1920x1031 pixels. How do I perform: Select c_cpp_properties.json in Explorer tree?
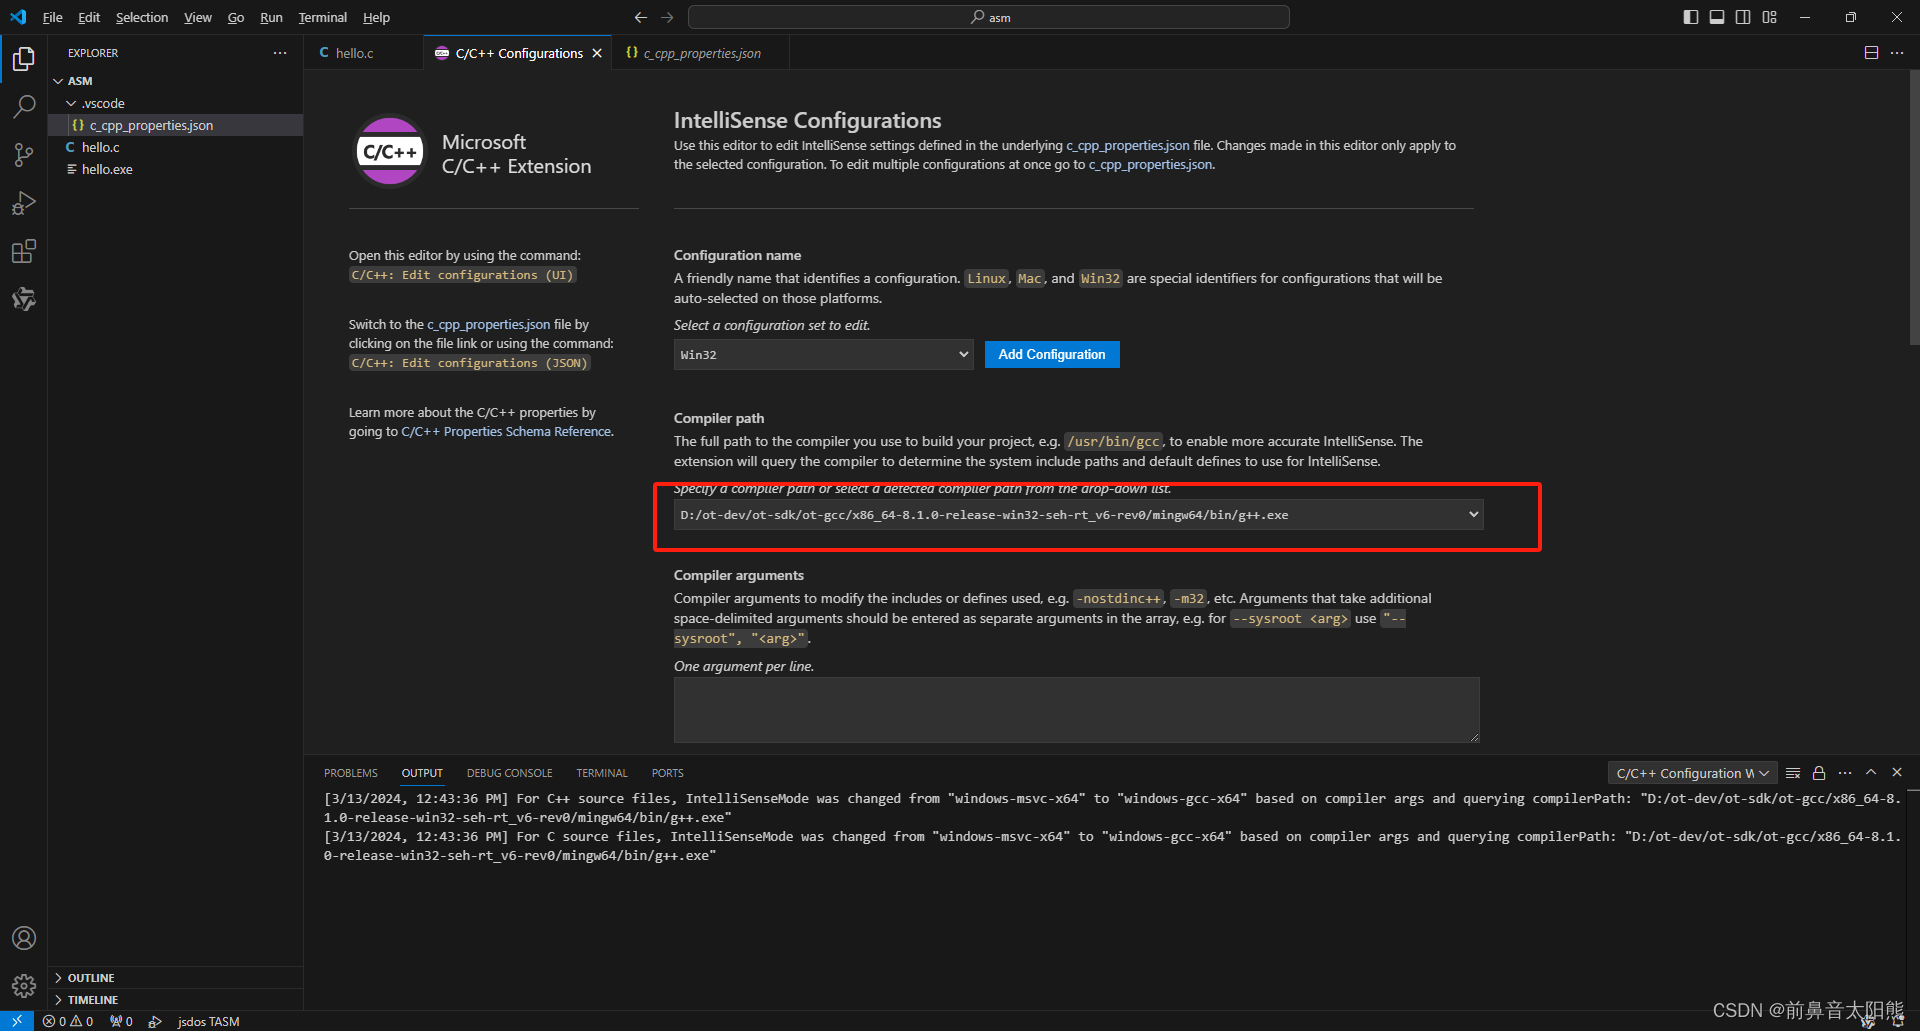[176, 125]
